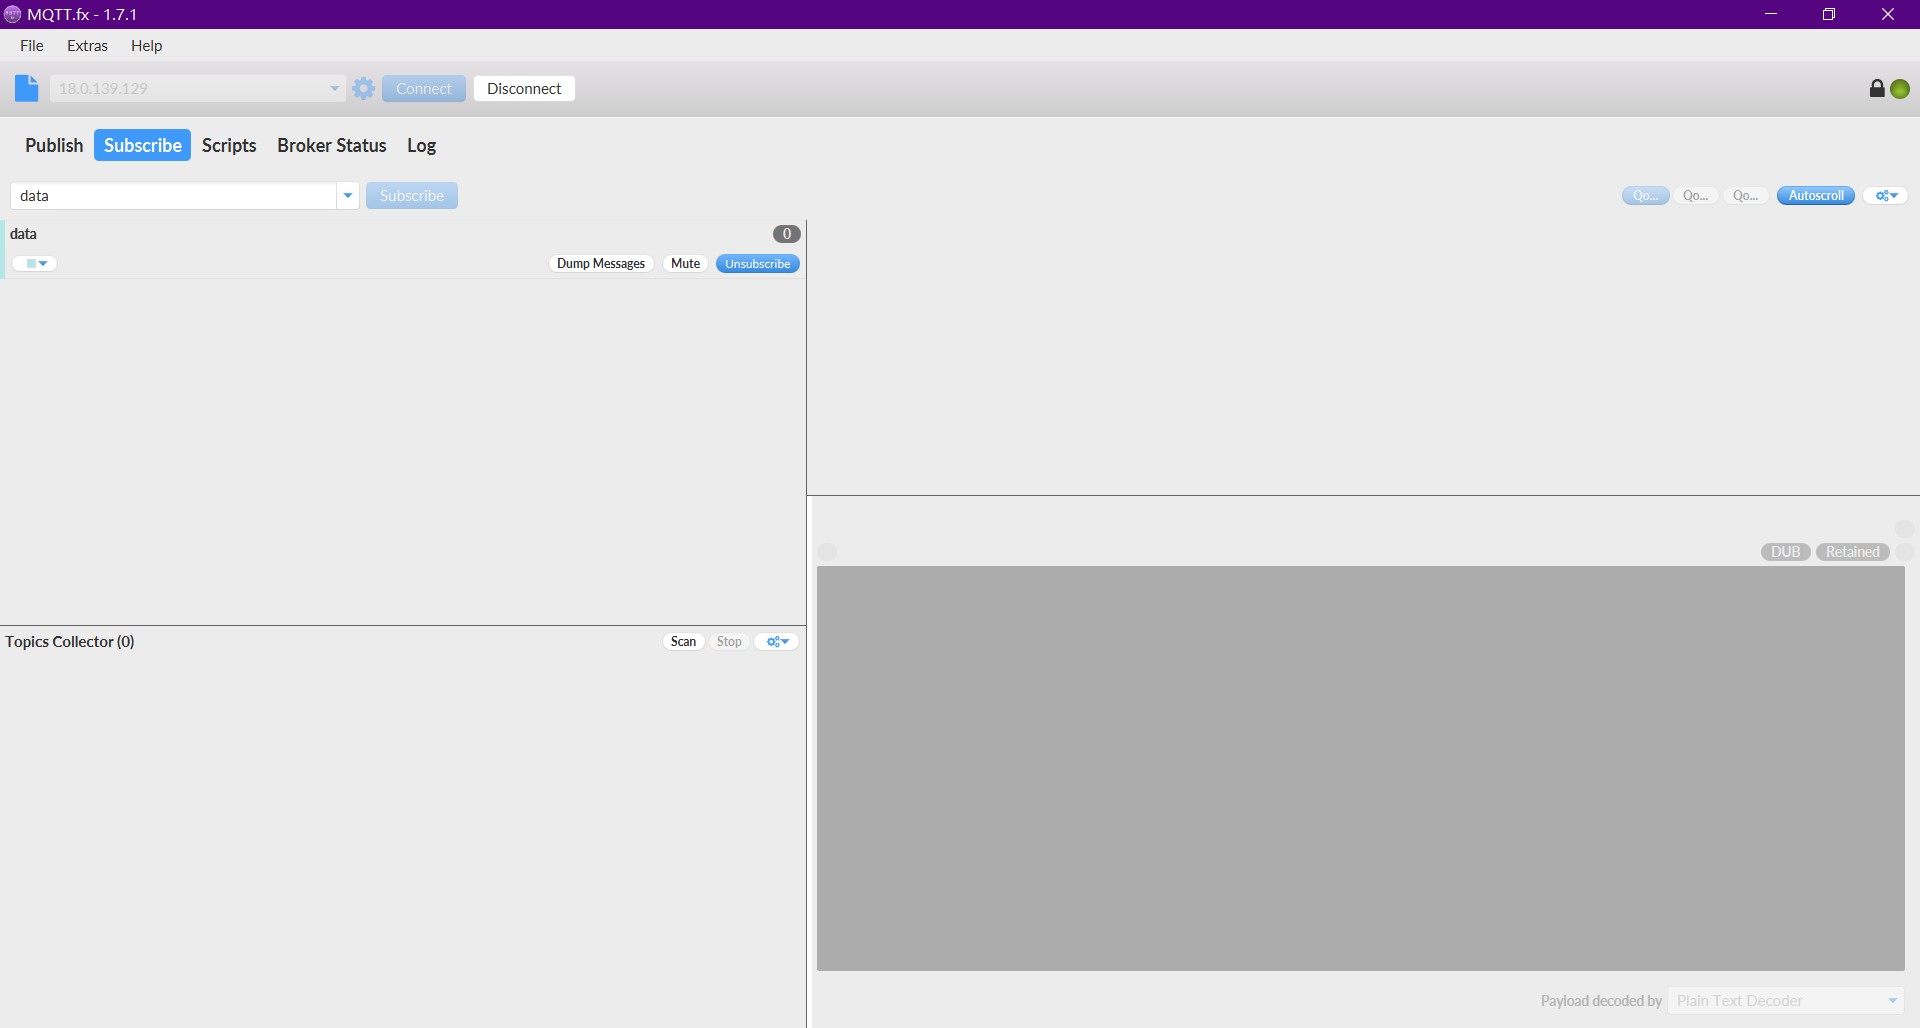Focus the topic input field containing data
The height and width of the screenshot is (1028, 1920).
173,195
